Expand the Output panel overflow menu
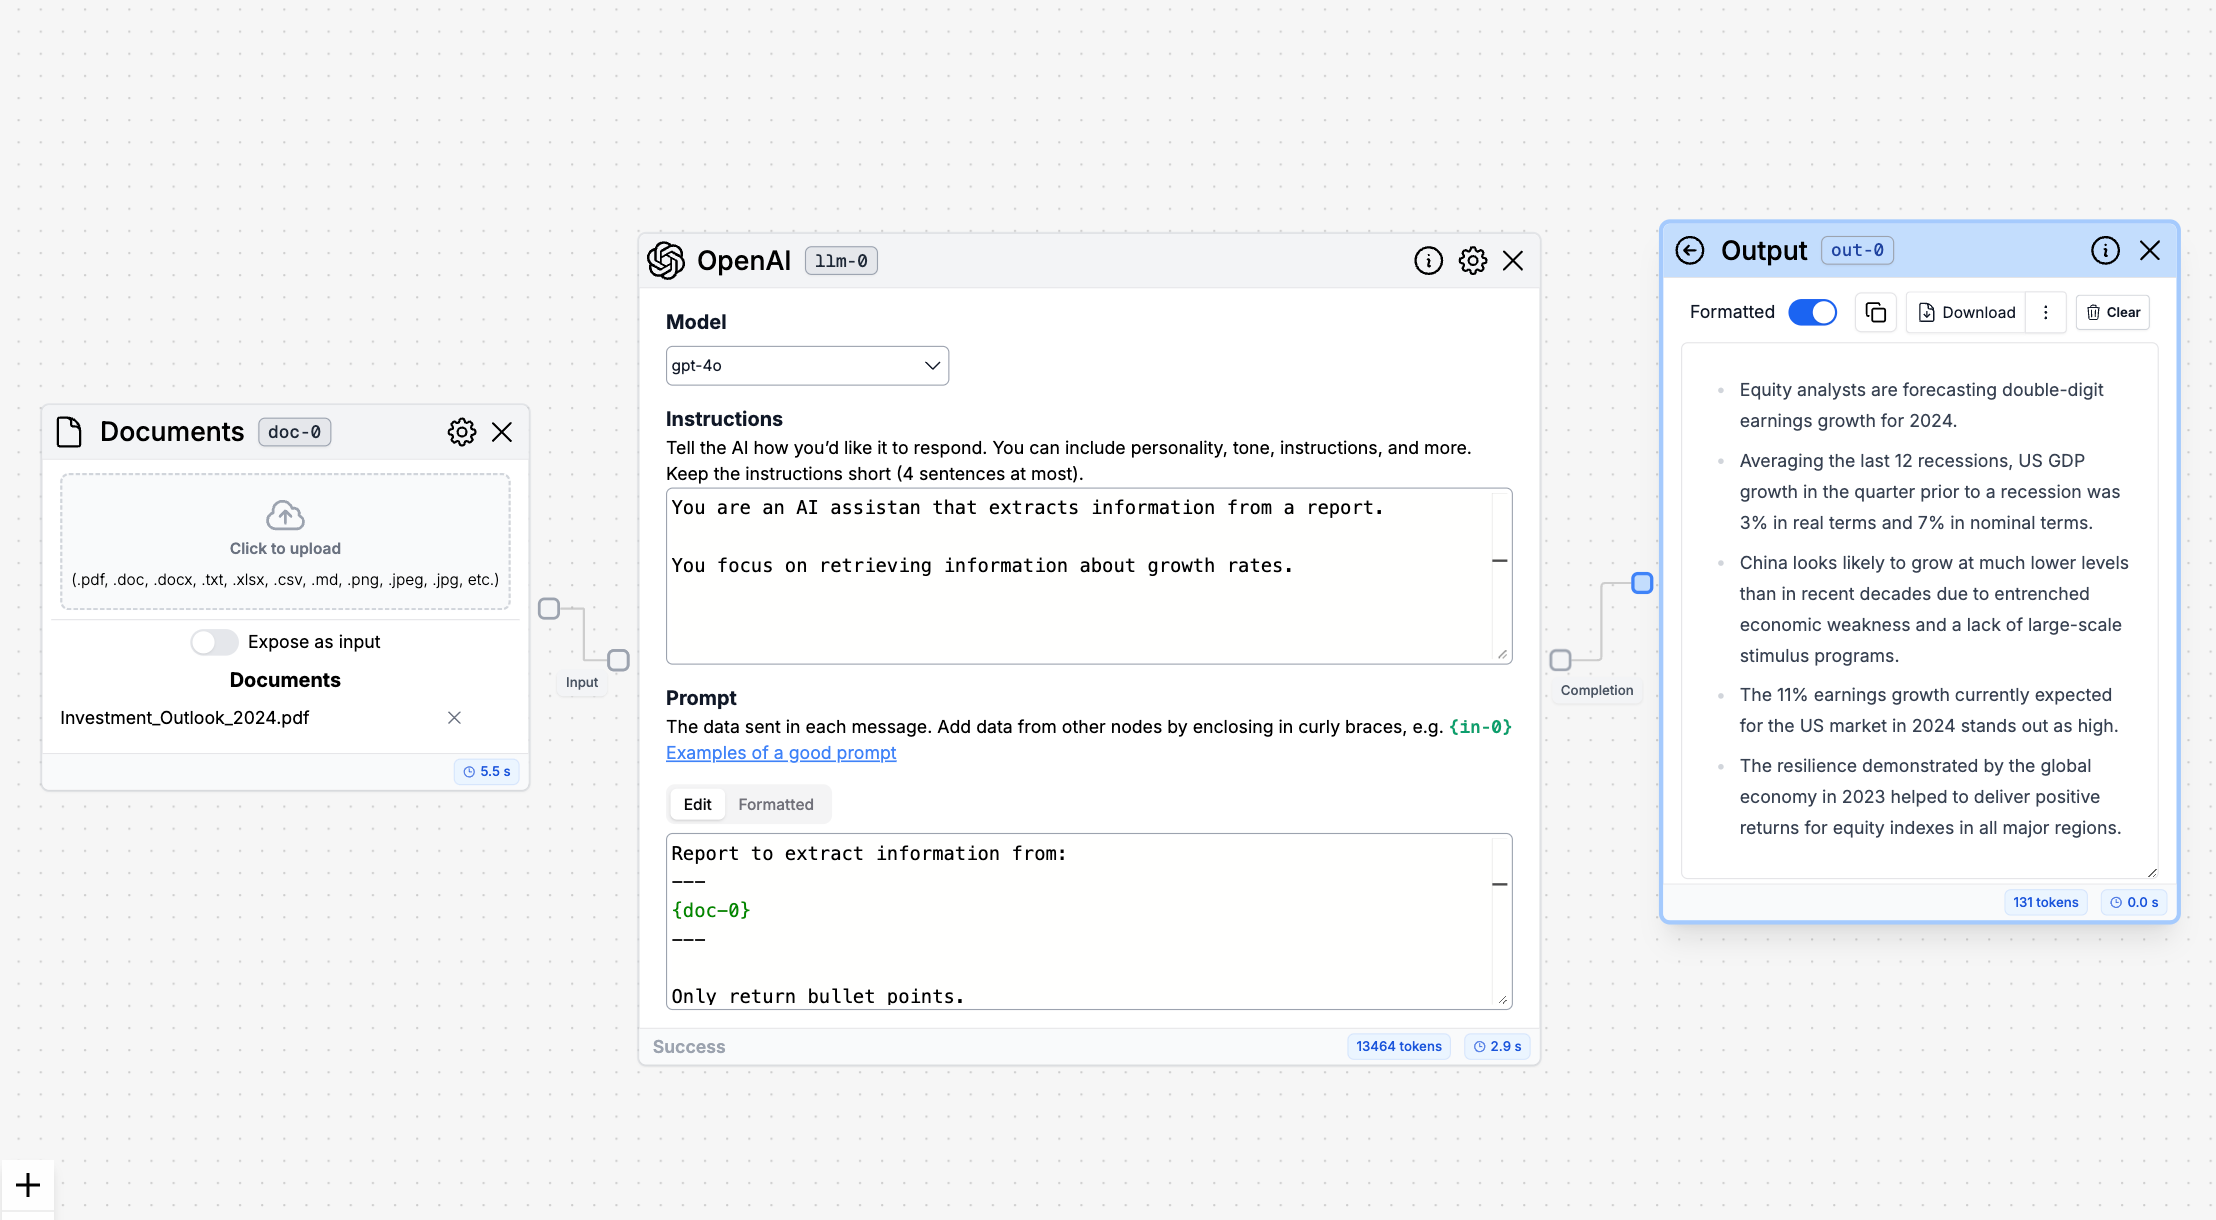 tap(2046, 313)
